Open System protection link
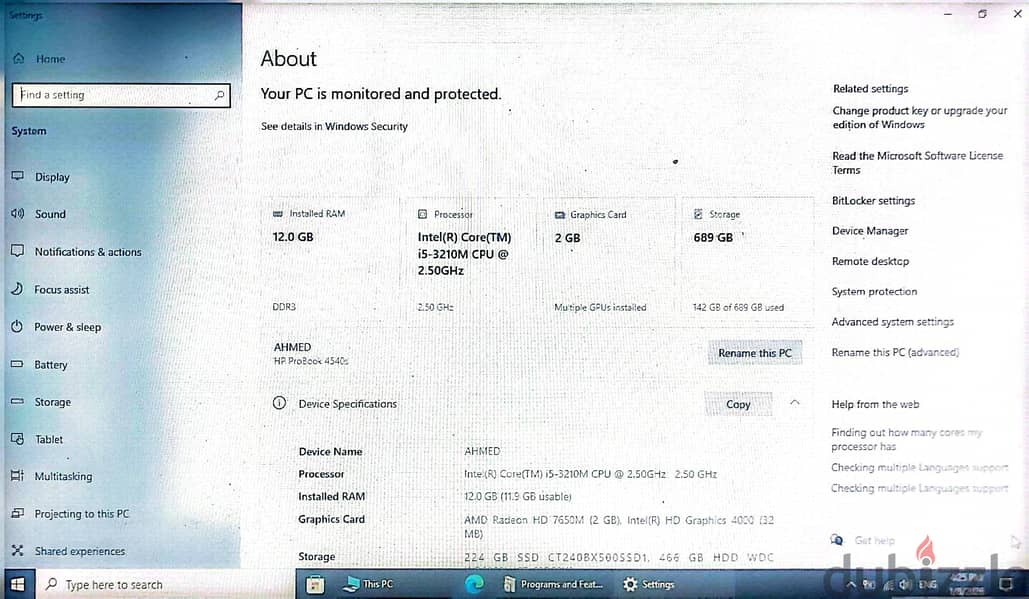 pyautogui.click(x=874, y=291)
